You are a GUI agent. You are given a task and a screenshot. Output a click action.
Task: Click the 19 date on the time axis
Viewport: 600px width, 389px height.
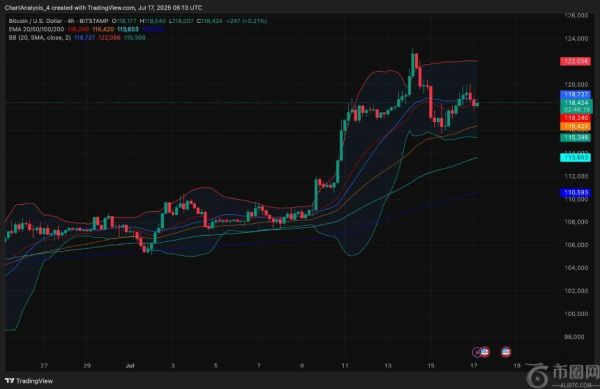click(x=517, y=366)
